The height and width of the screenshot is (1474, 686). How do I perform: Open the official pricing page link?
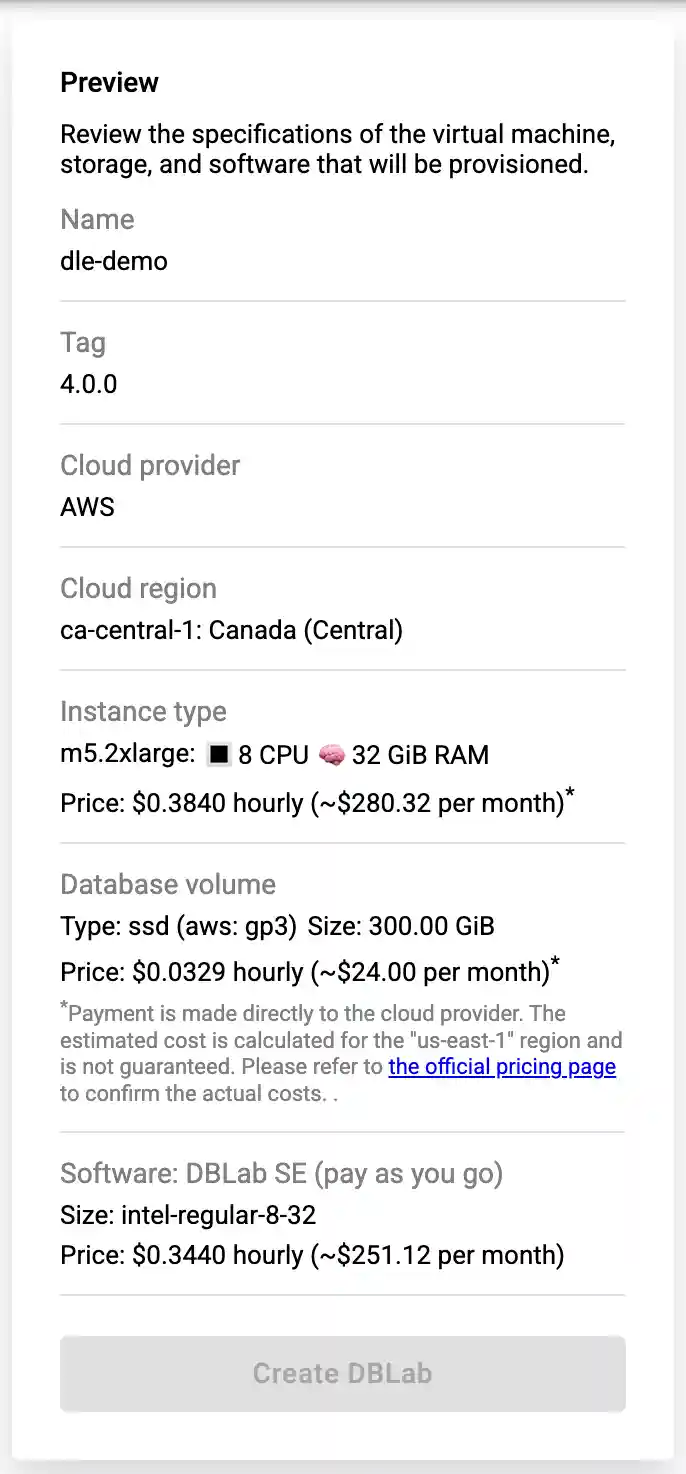502,1067
